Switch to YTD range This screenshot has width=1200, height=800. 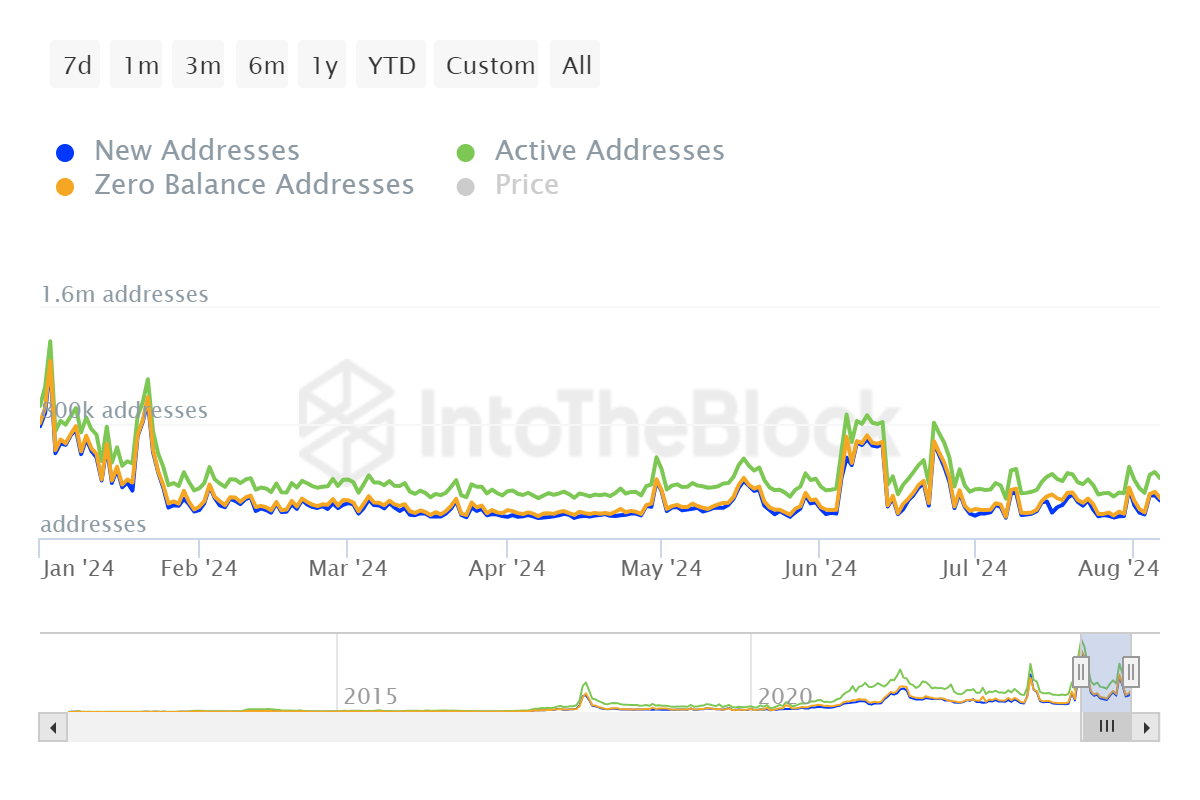[391, 66]
